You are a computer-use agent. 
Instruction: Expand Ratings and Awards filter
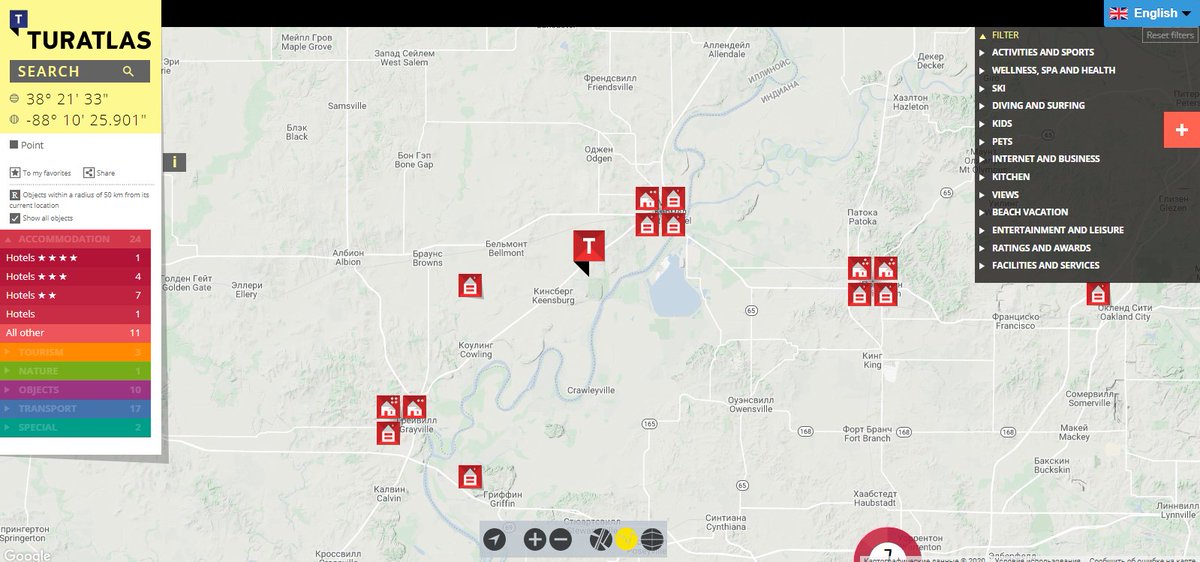[x=1041, y=248]
